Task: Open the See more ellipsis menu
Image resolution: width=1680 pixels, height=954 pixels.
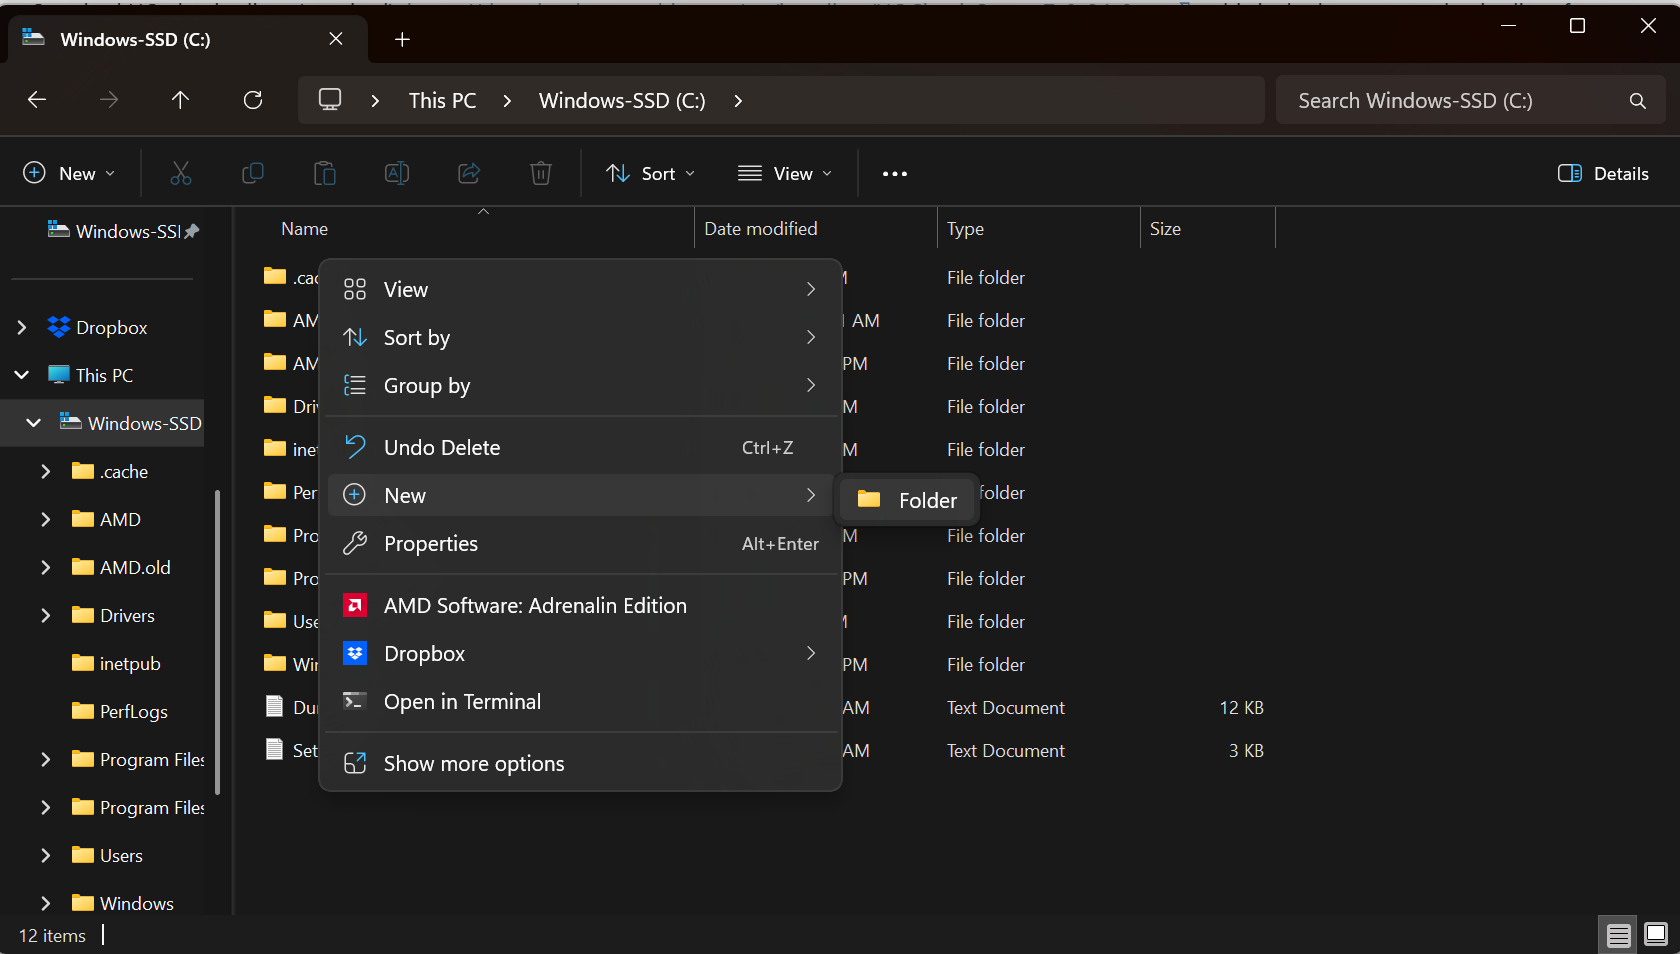Action: pyautogui.click(x=894, y=174)
